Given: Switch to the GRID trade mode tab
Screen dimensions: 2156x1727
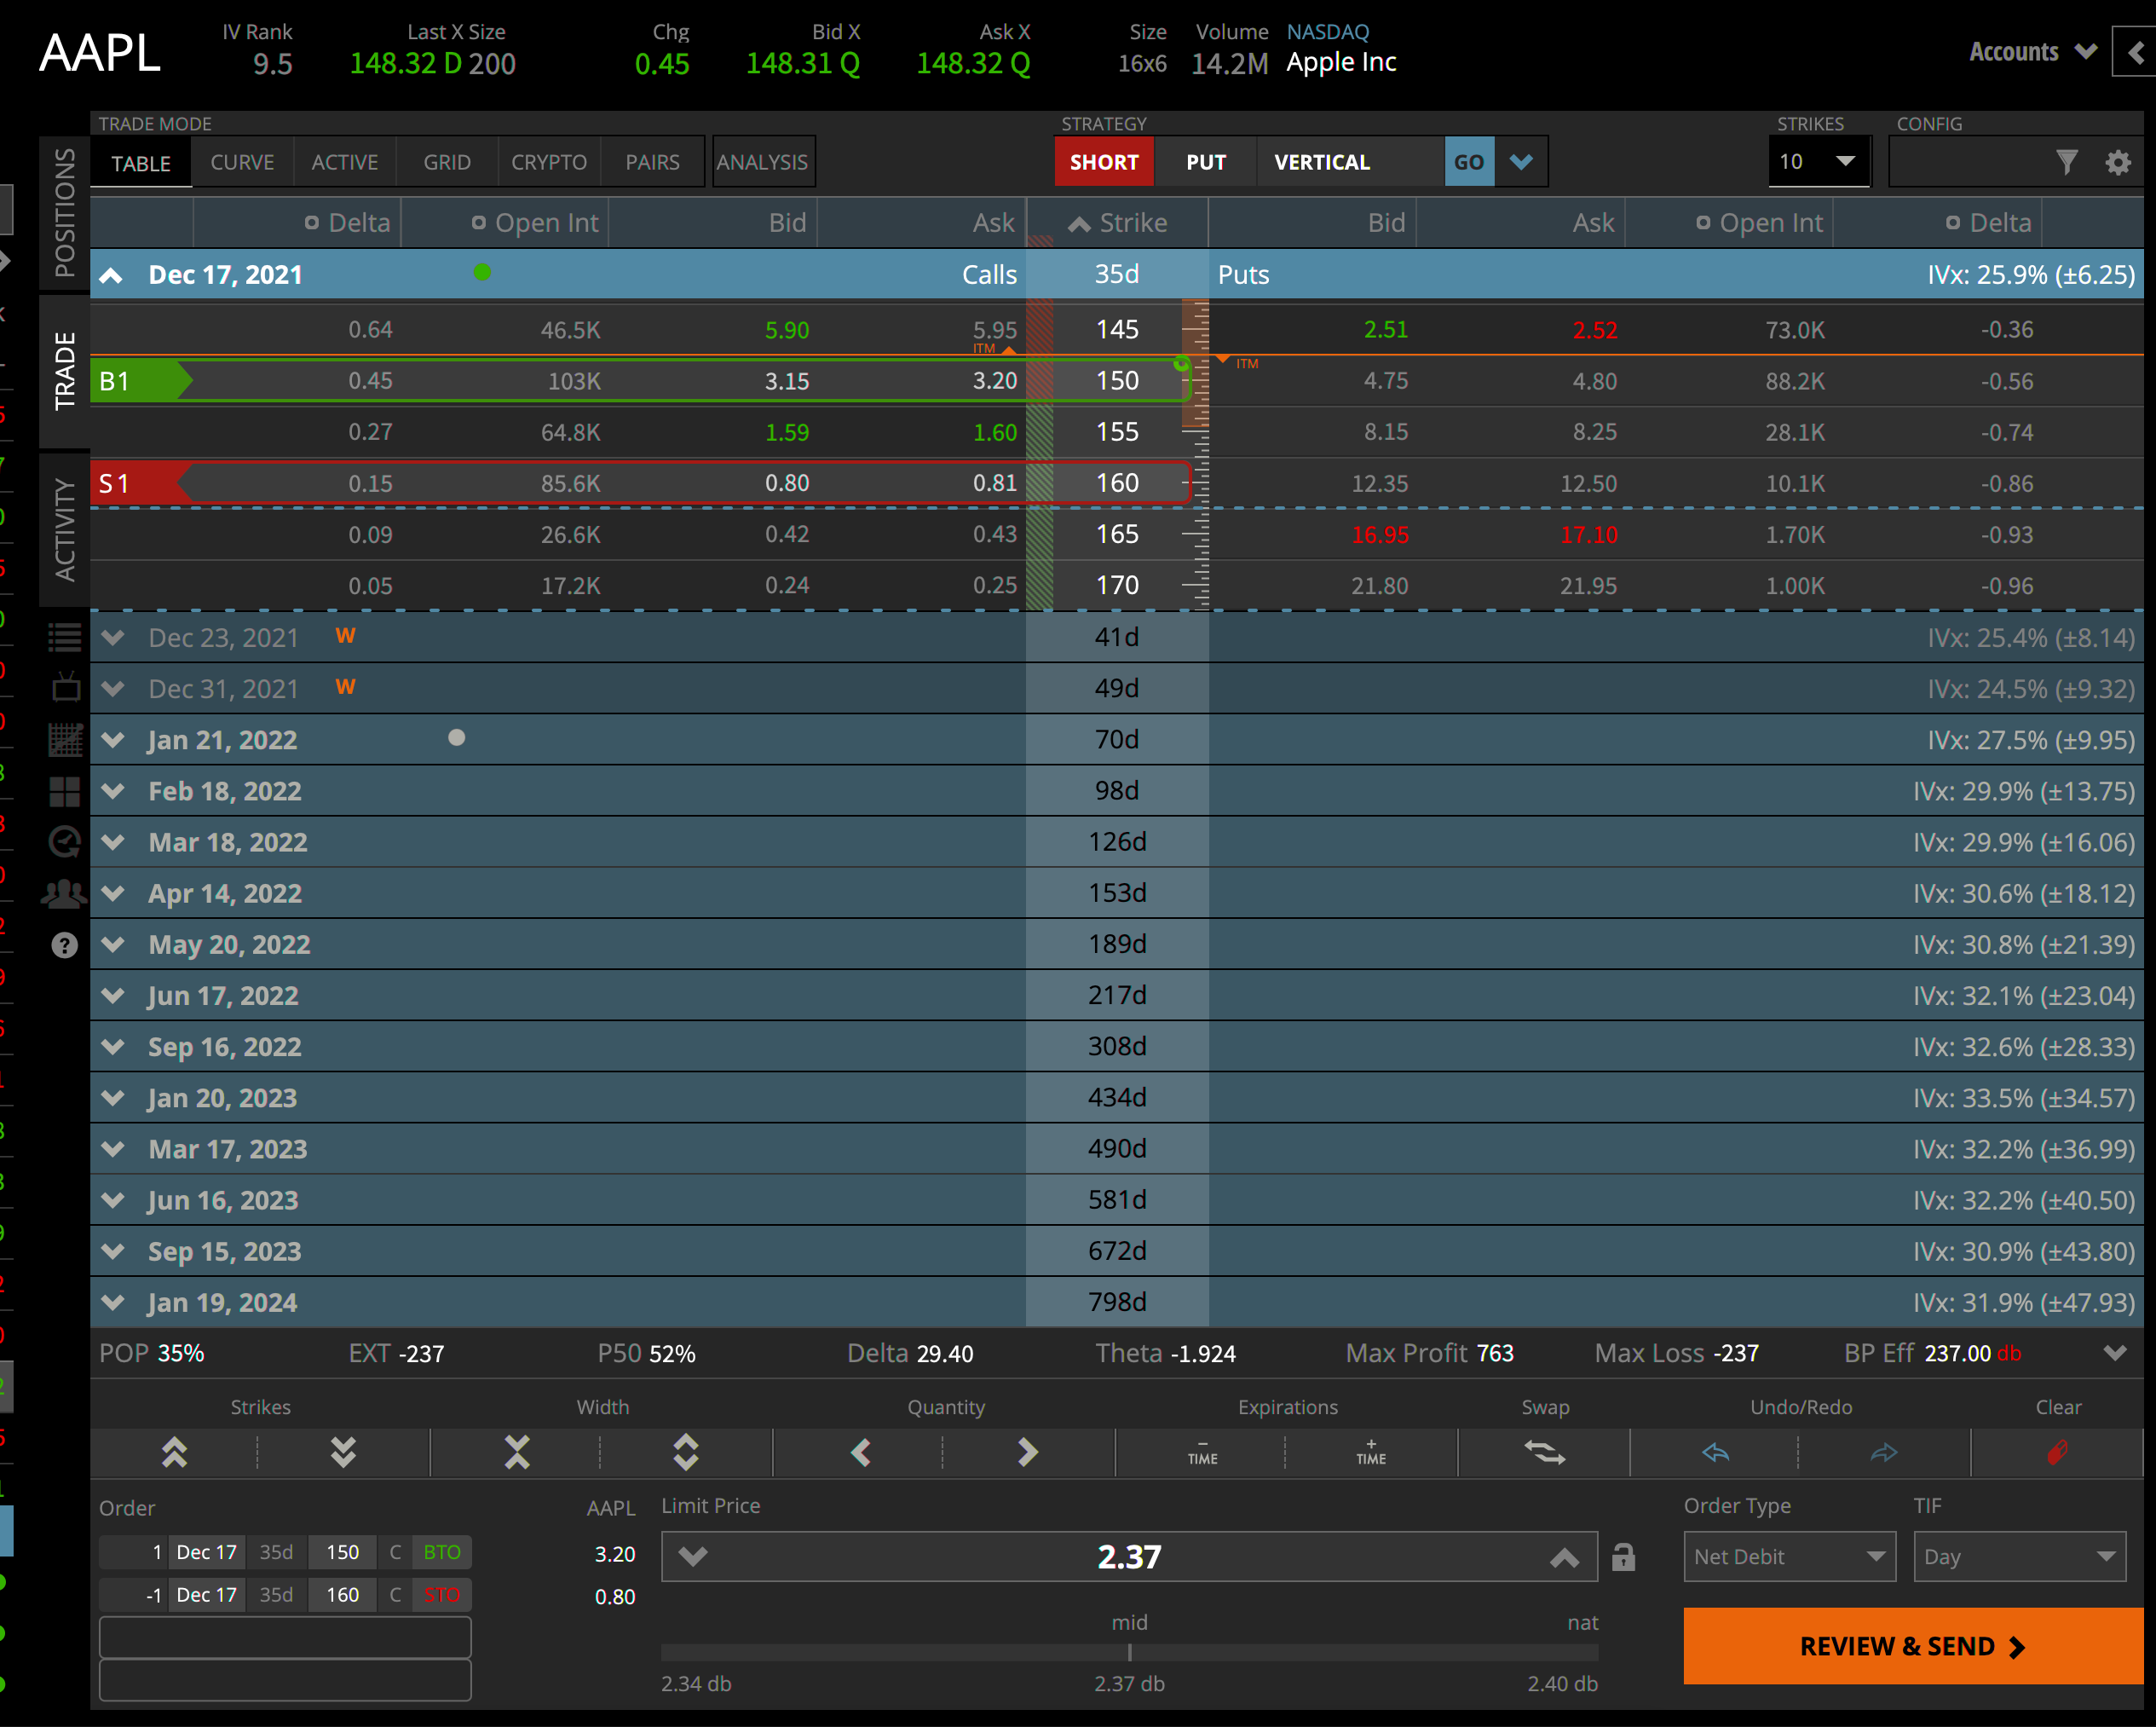Looking at the screenshot, I should pos(446,162).
